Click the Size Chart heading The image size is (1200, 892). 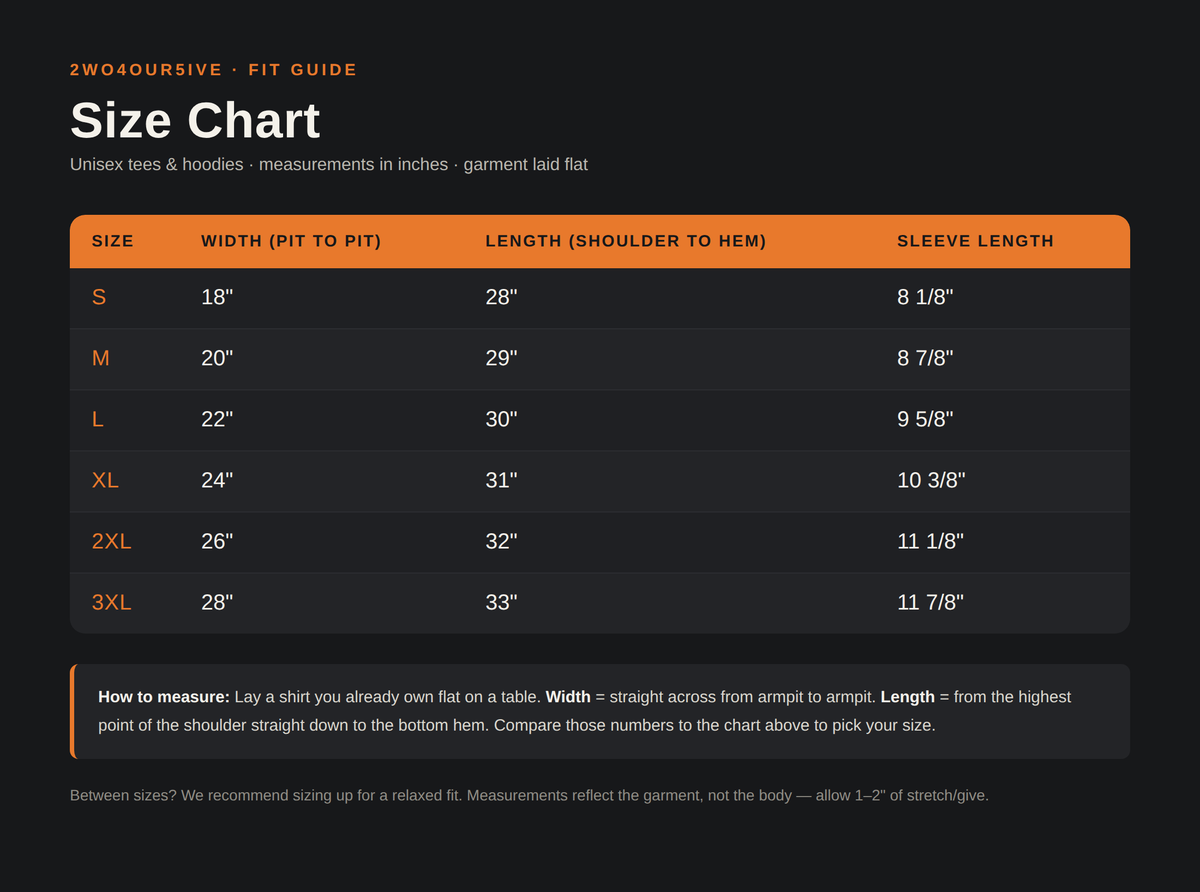tap(195, 120)
